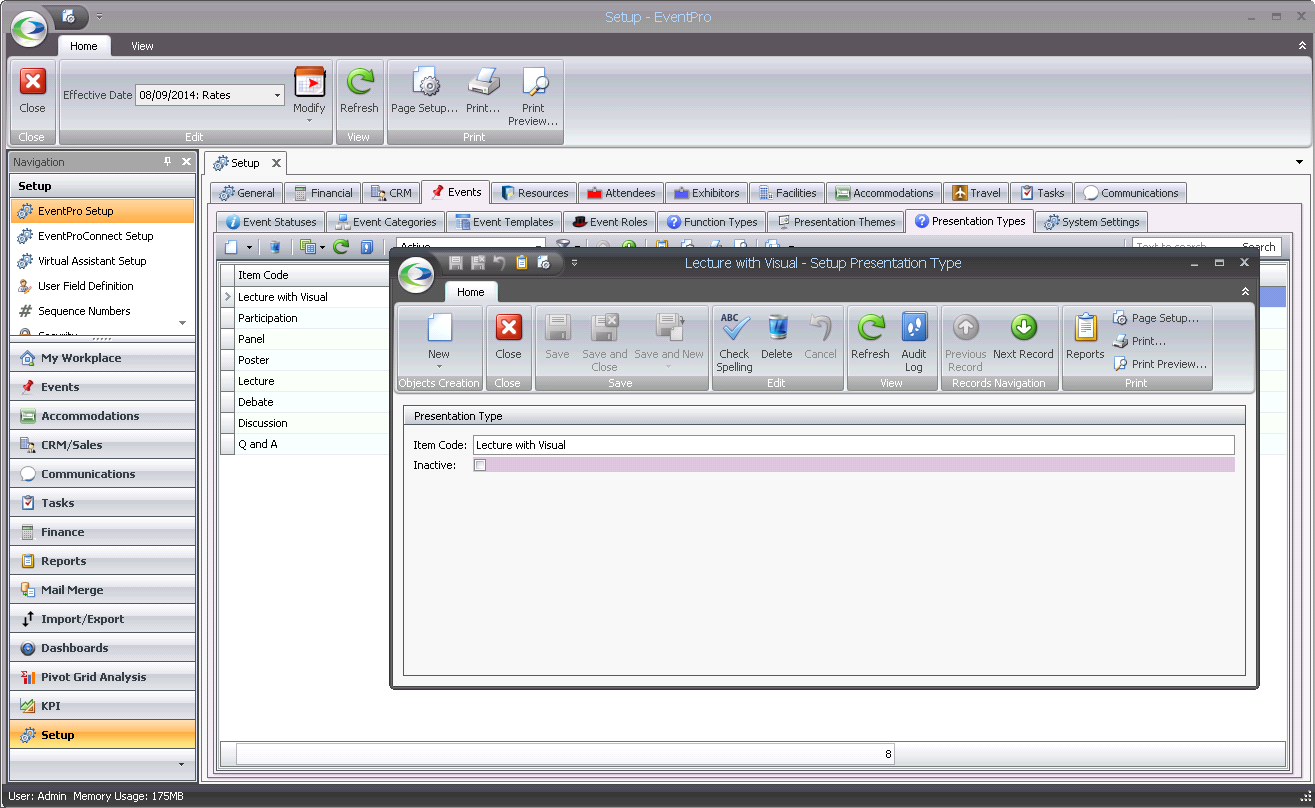Customize dialog quick access toolbar dropdown
The height and width of the screenshot is (808, 1315).
coord(574,263)
